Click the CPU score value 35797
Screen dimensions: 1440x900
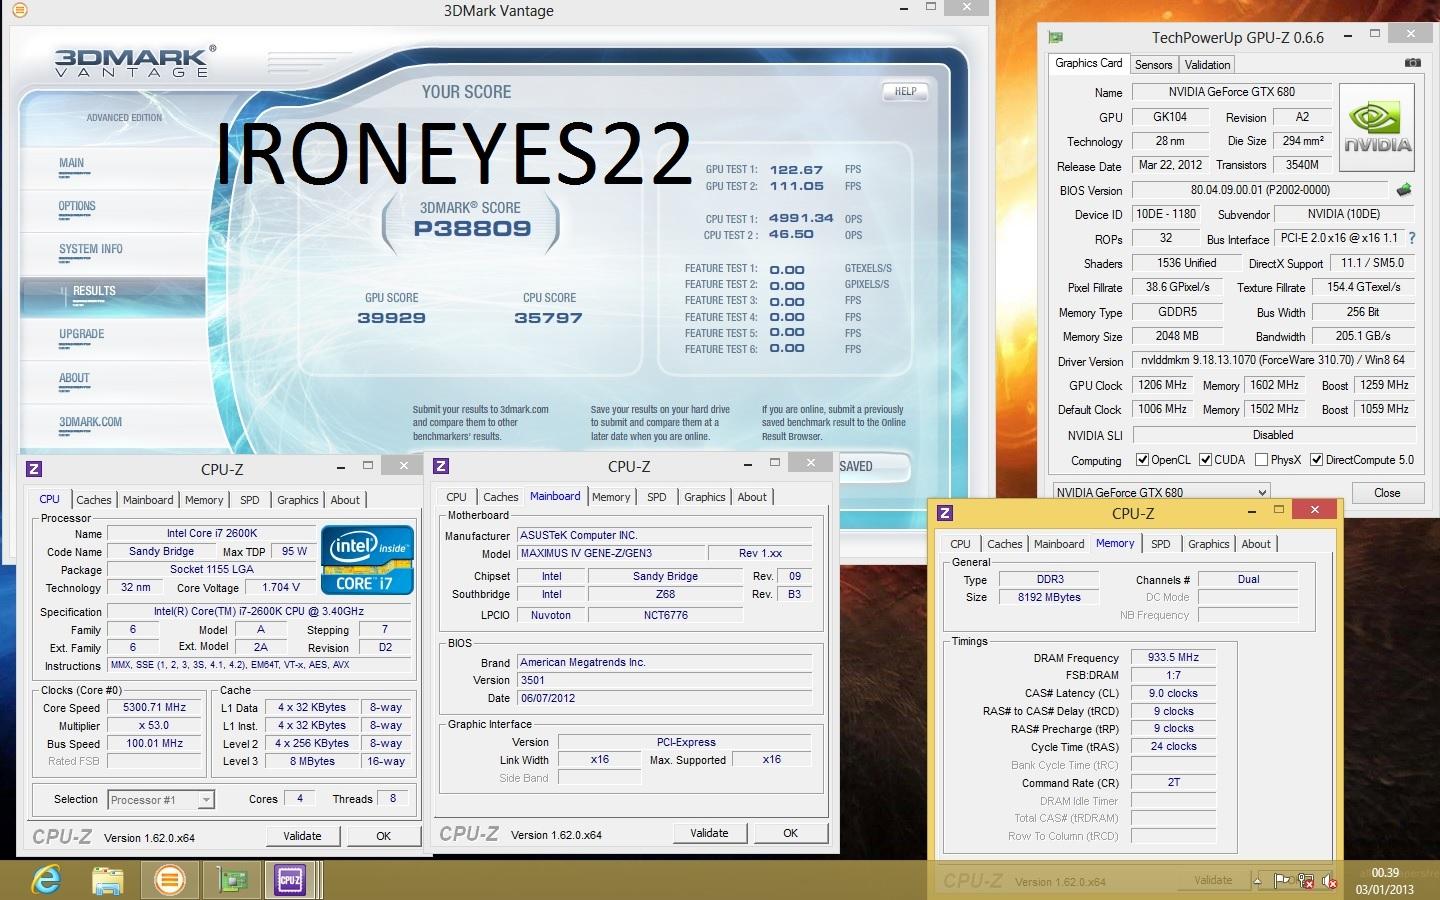click(548, 318)
